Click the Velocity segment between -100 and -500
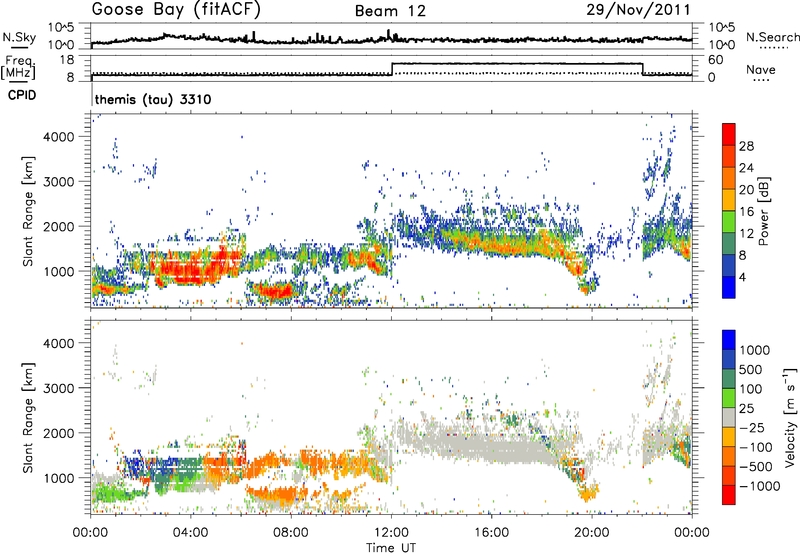The width and height of the screenshot is (800, 554). click(x=729, y=456)
